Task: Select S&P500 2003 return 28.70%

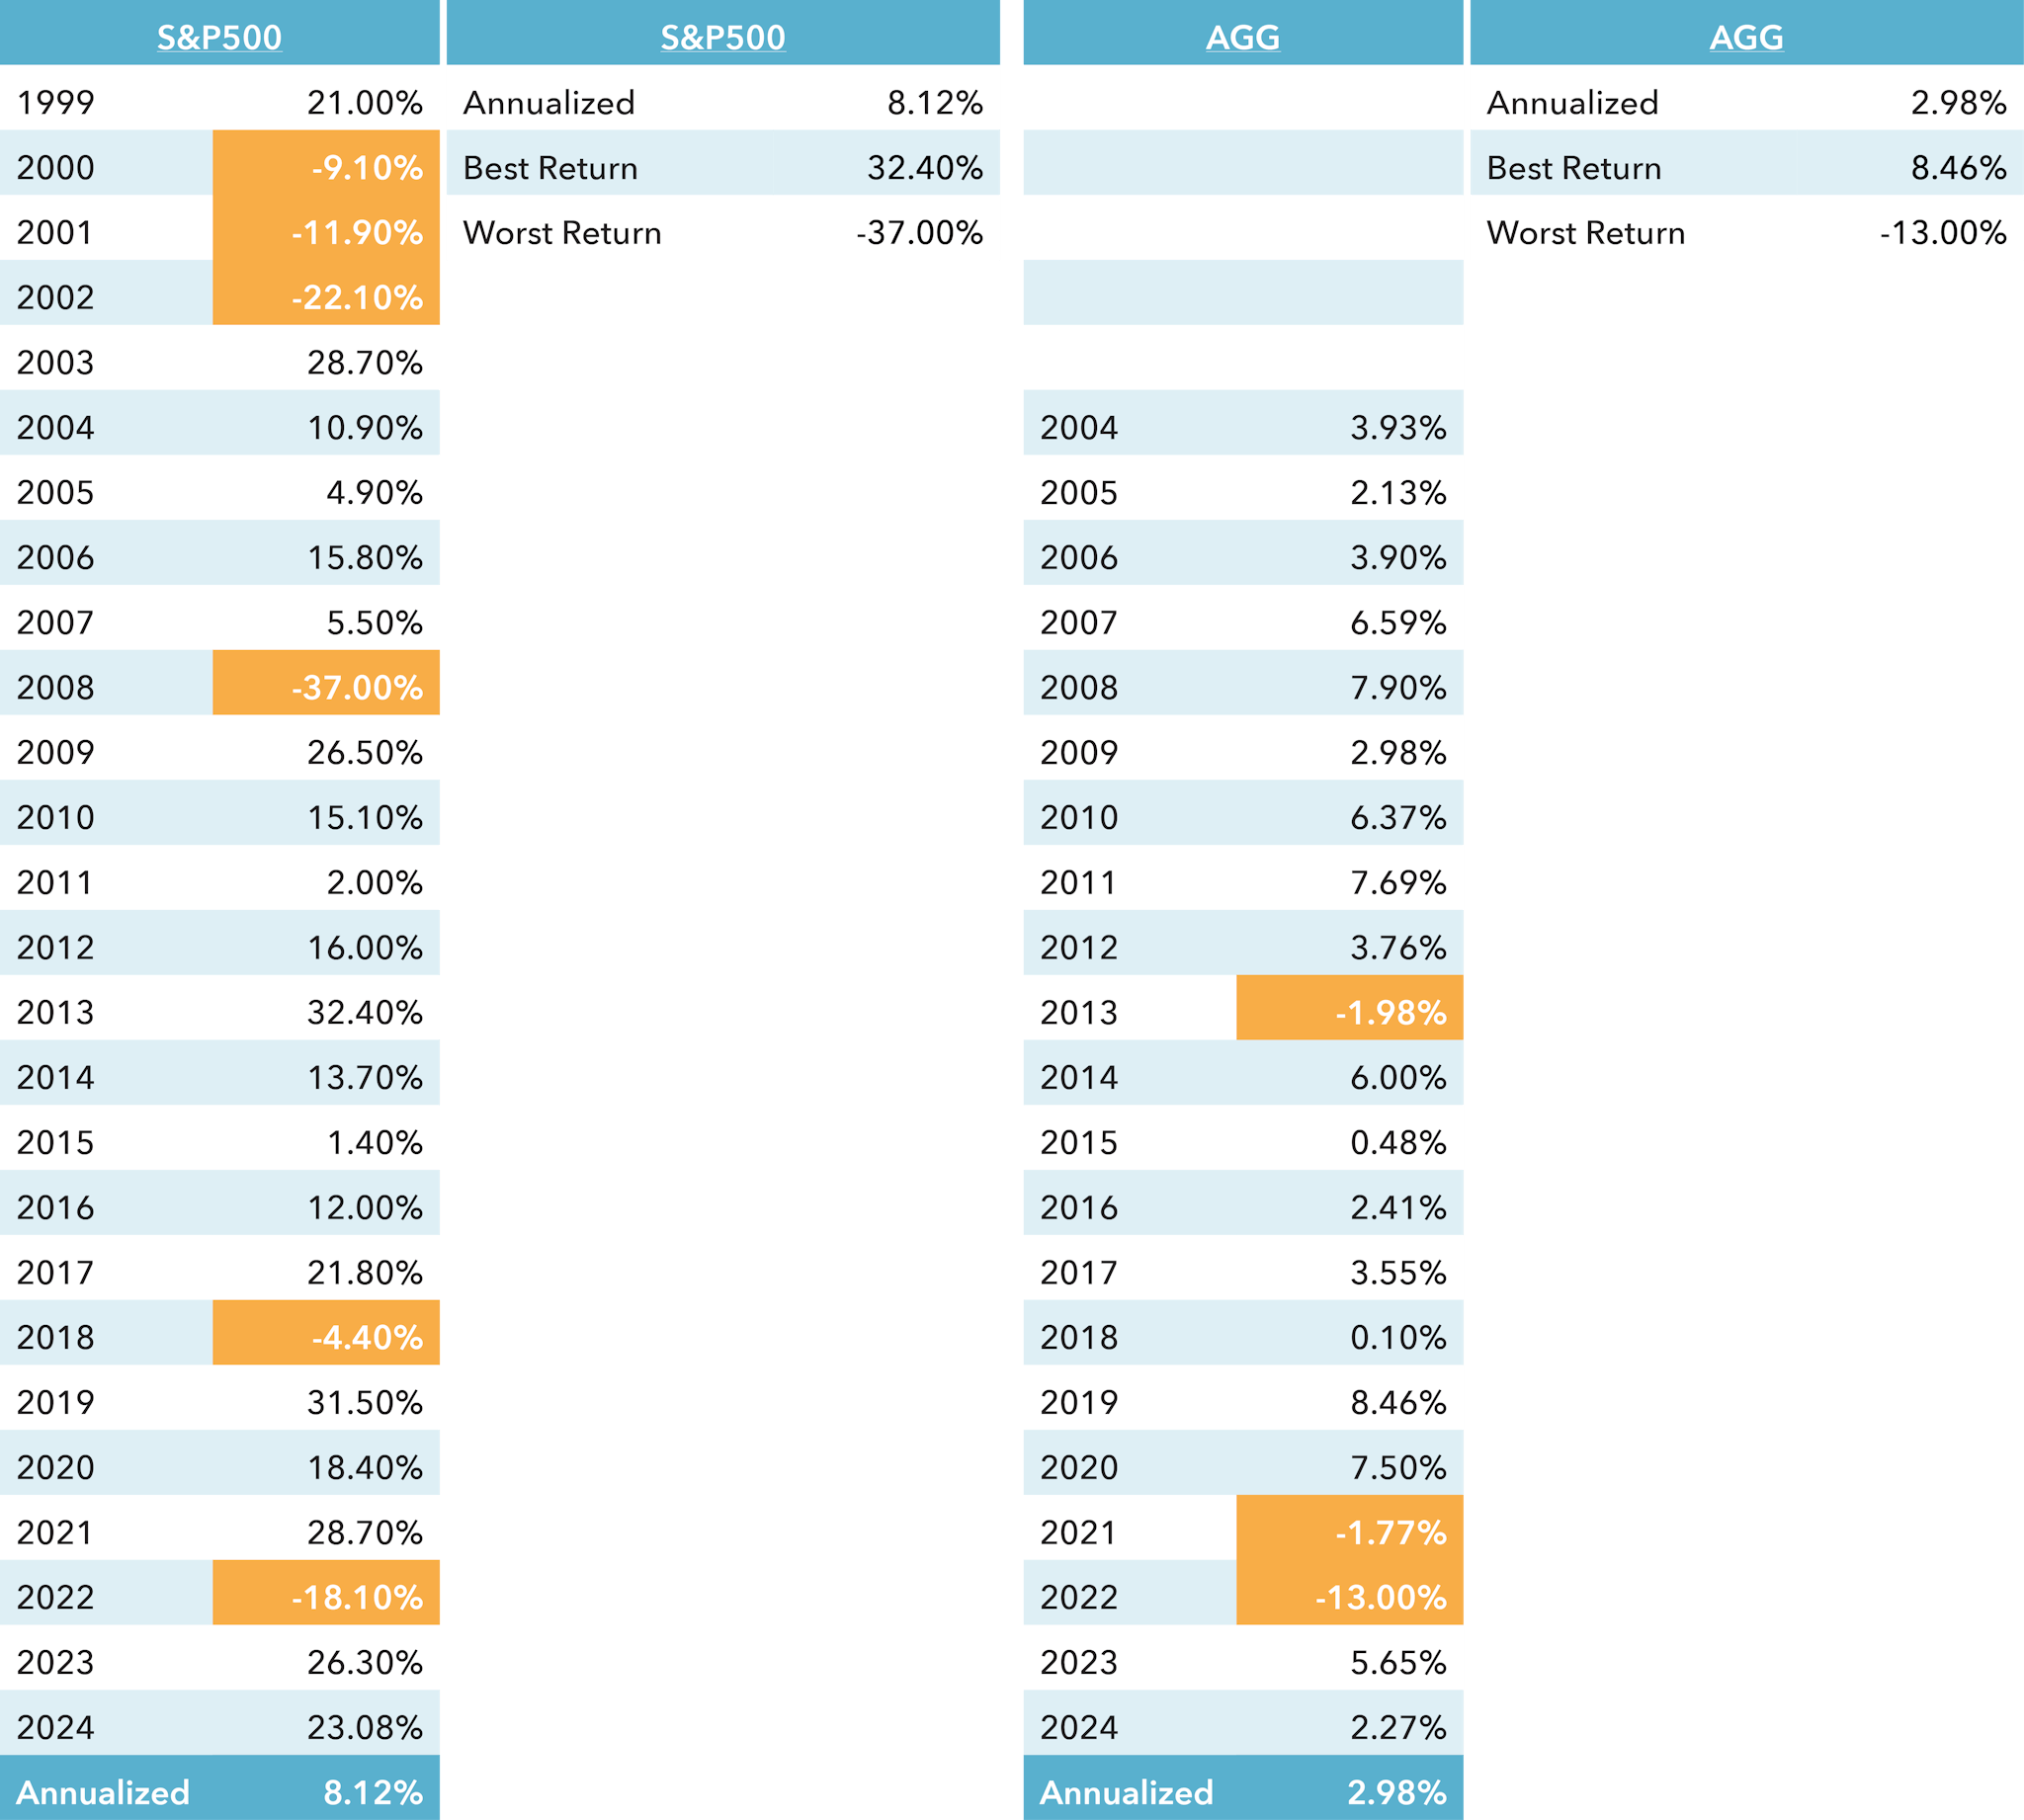Action: 365,363
